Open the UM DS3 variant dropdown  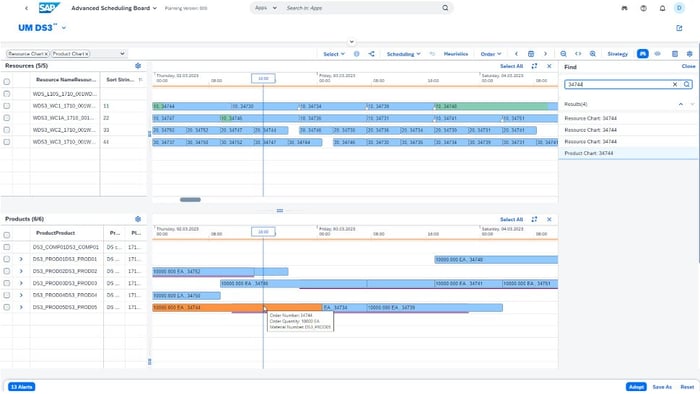(x=64, y=28)
